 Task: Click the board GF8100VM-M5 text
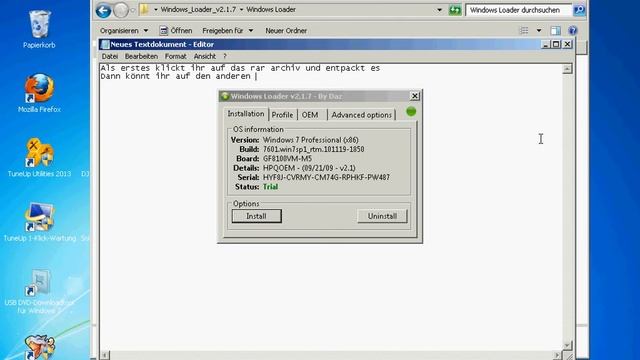pyautogui.click(x=287, y=159)
